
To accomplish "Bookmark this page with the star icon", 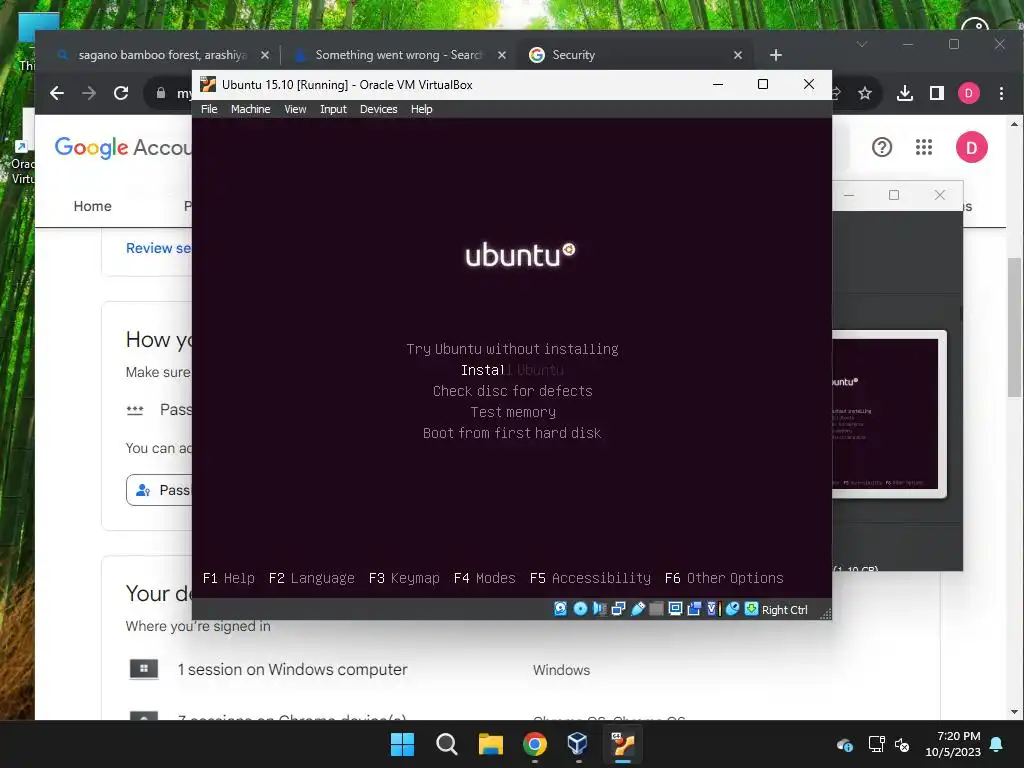I will point(865,93).
